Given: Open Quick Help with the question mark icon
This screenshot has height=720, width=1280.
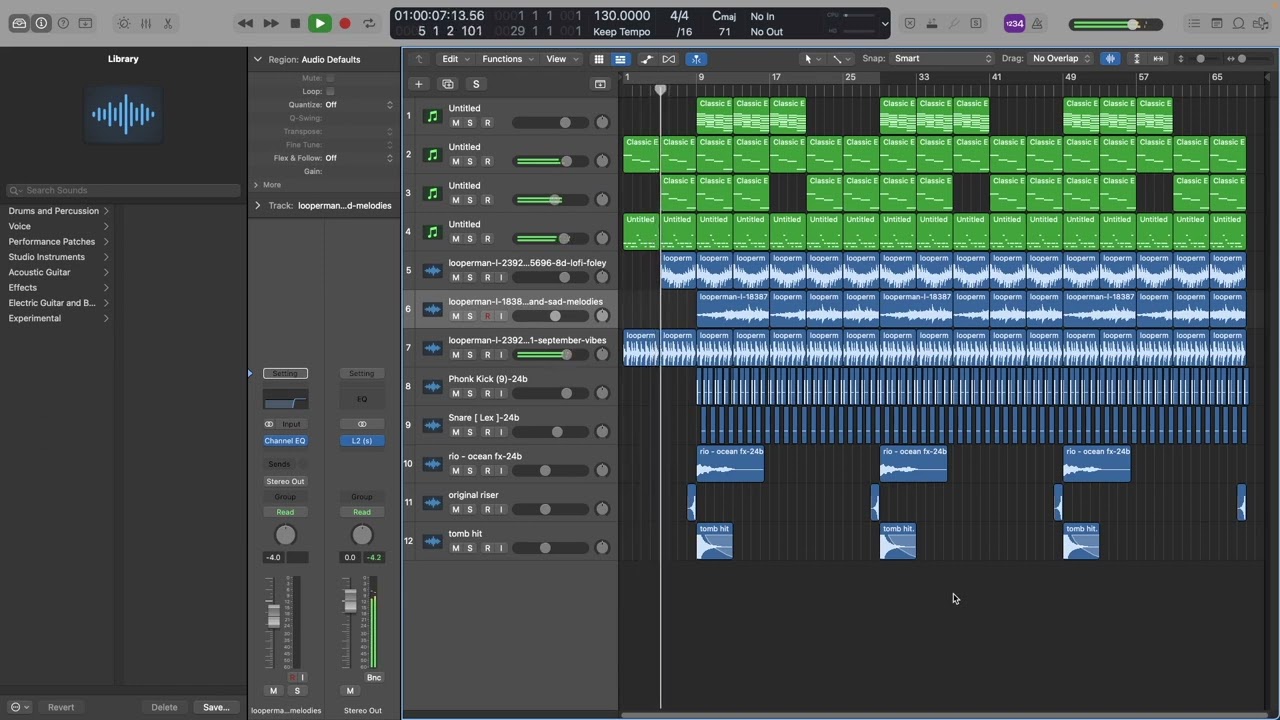Looking at the screenshot, I should [x=63, y=23].
